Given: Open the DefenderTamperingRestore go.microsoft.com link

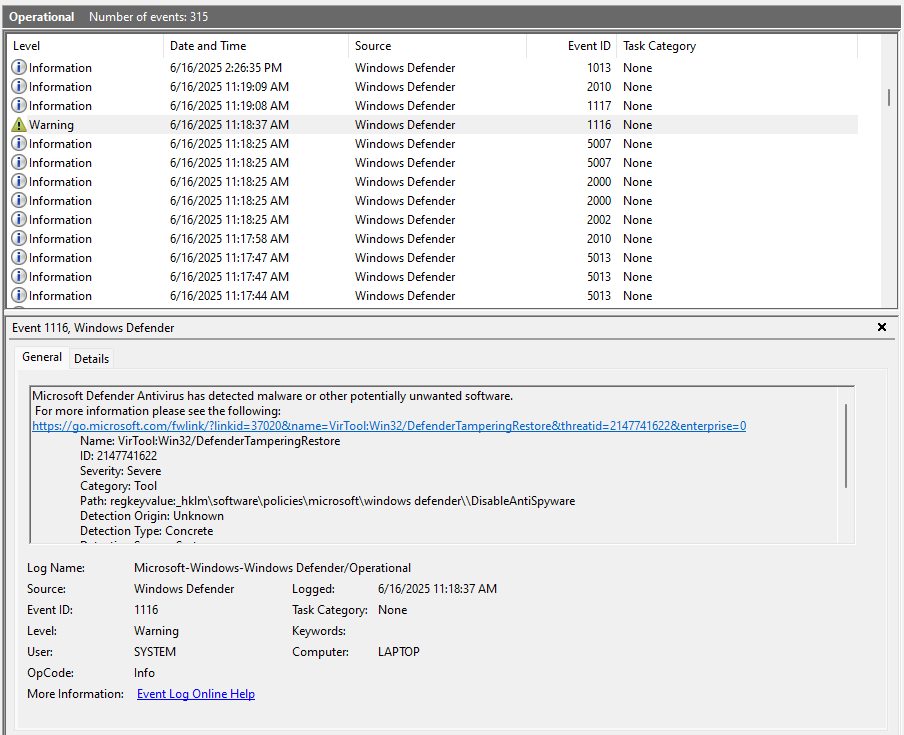Looking at the screenshot, I should [389, 426].
